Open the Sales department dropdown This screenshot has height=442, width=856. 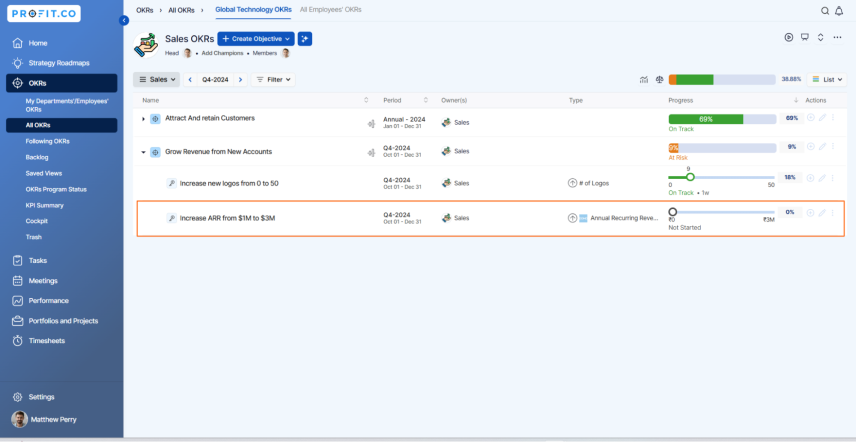coord(157,80)
